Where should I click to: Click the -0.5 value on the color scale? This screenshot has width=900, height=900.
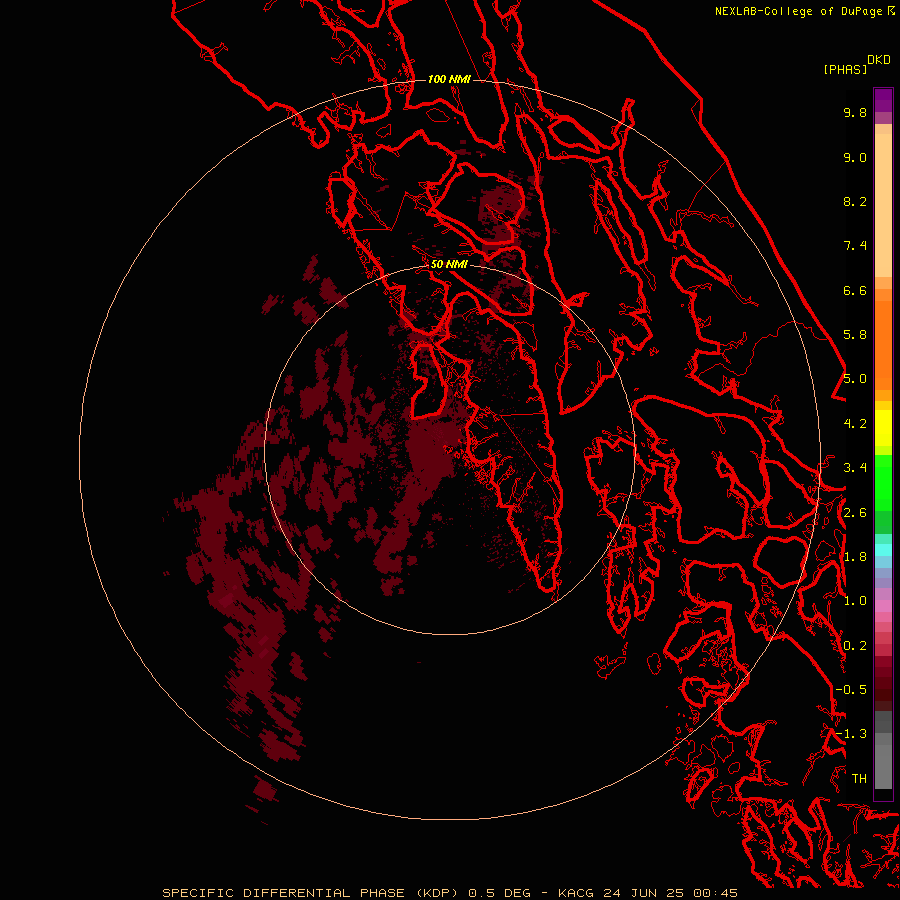click(x=851, y=690)
